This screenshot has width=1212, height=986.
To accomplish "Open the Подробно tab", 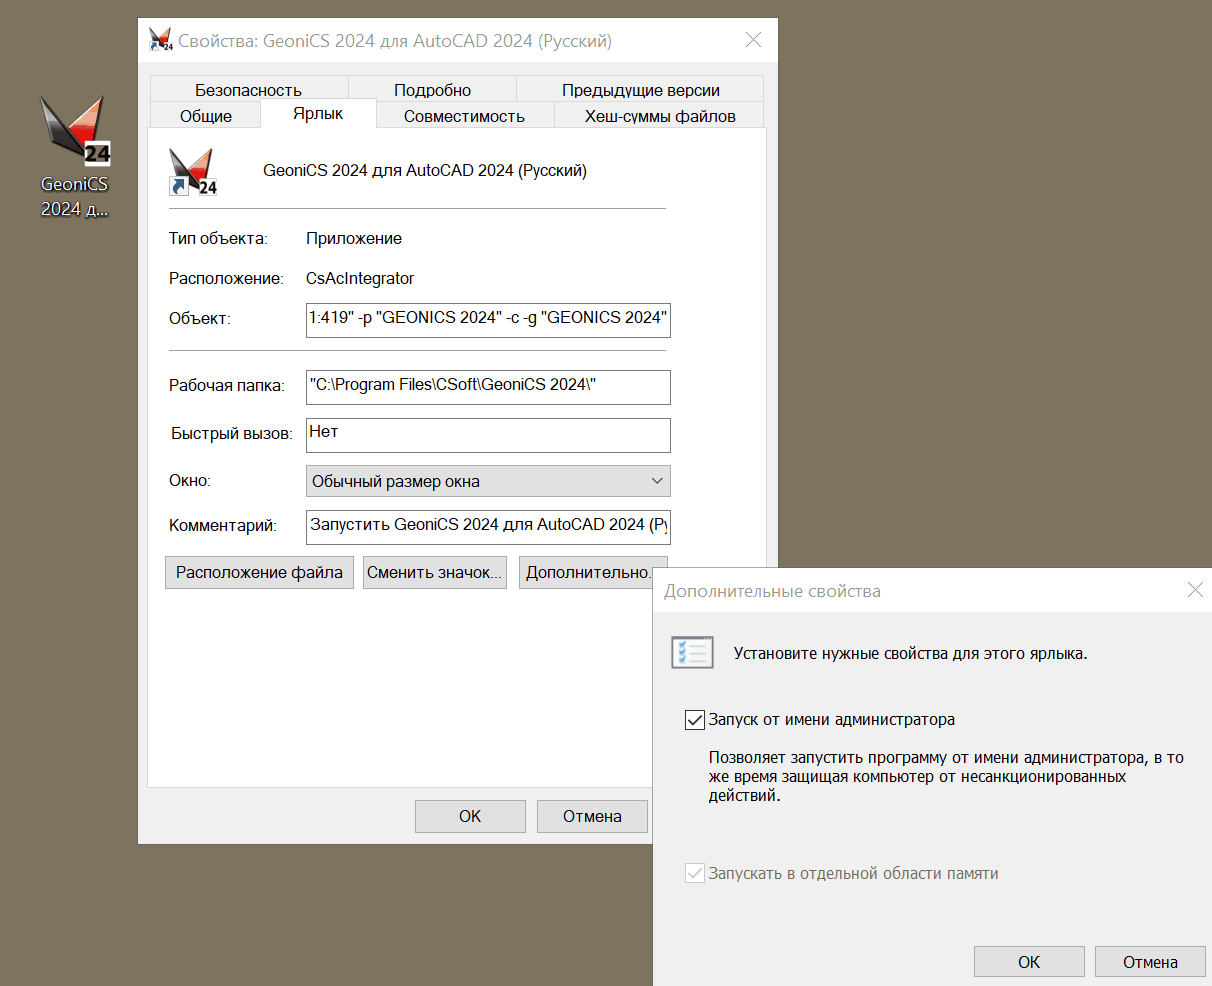I will click(x=432, y=90).
